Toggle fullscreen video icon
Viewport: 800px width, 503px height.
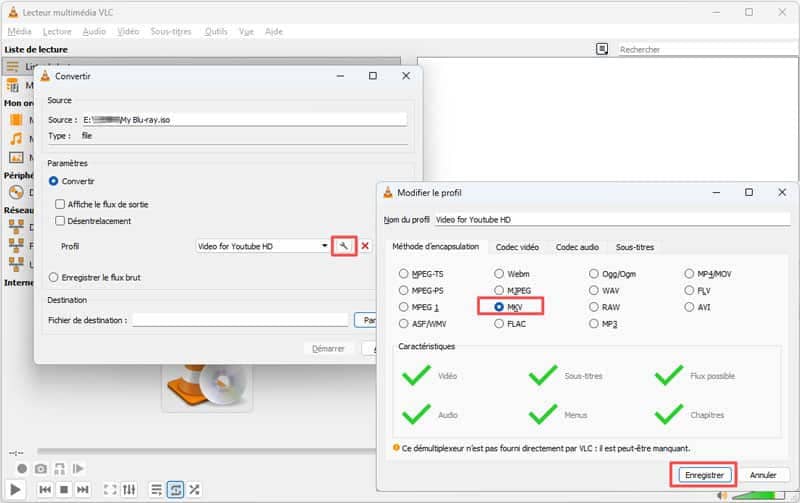pyautogui.click(x=106, y=489)
